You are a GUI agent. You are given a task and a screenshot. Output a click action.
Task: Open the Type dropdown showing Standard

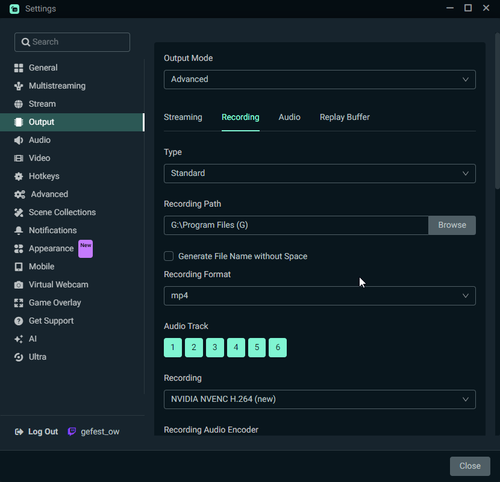tap(320, 173)
